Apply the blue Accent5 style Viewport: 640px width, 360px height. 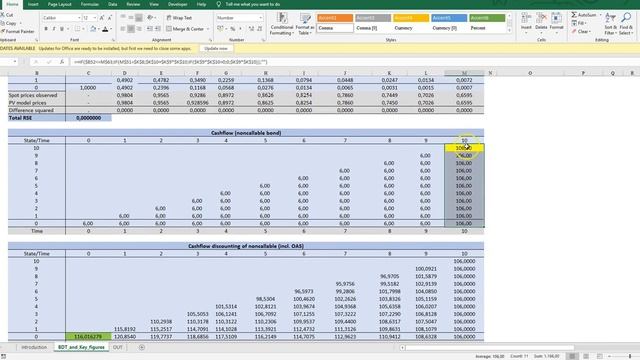(x=449, y=18)
